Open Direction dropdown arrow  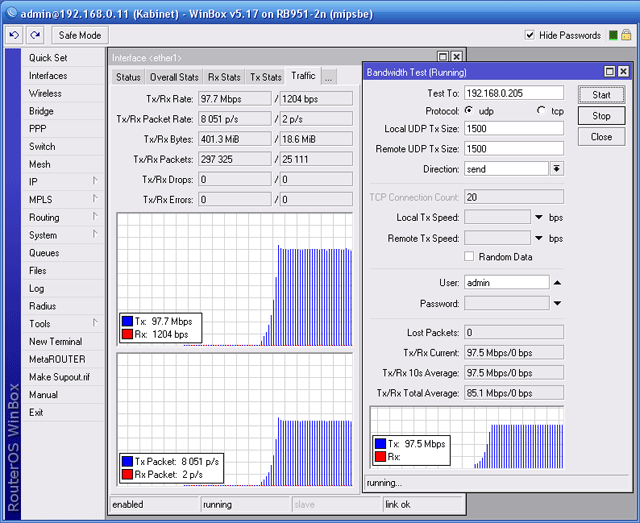coord(556,168)
